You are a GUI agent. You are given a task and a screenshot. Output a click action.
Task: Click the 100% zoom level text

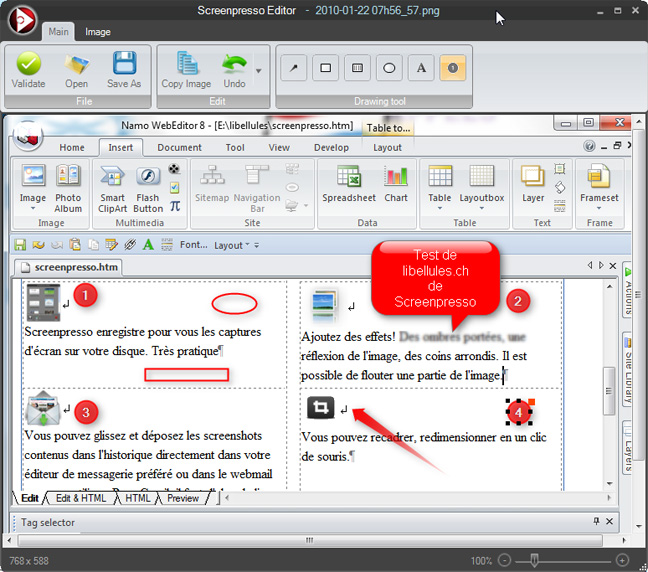(481, 561)
